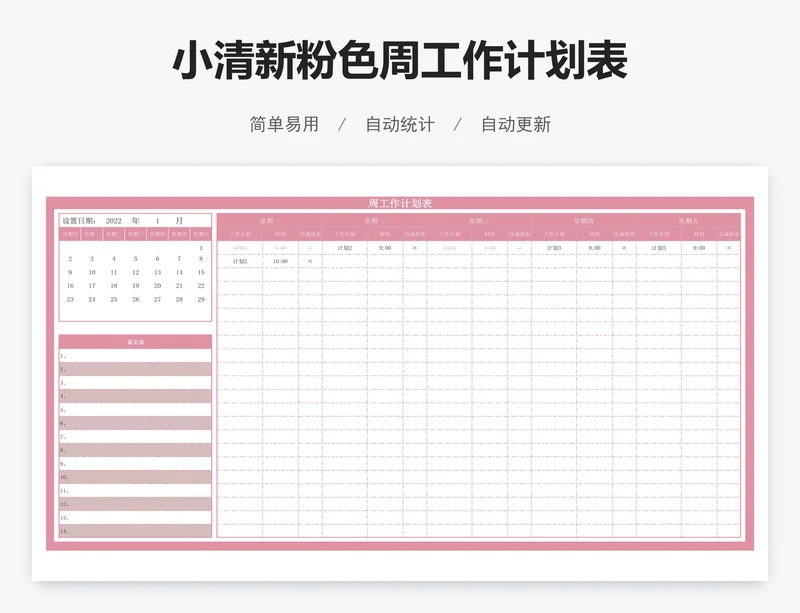Click the 自动更新 subtitle text
Screen dimensions: 800x613
[516, 124]
